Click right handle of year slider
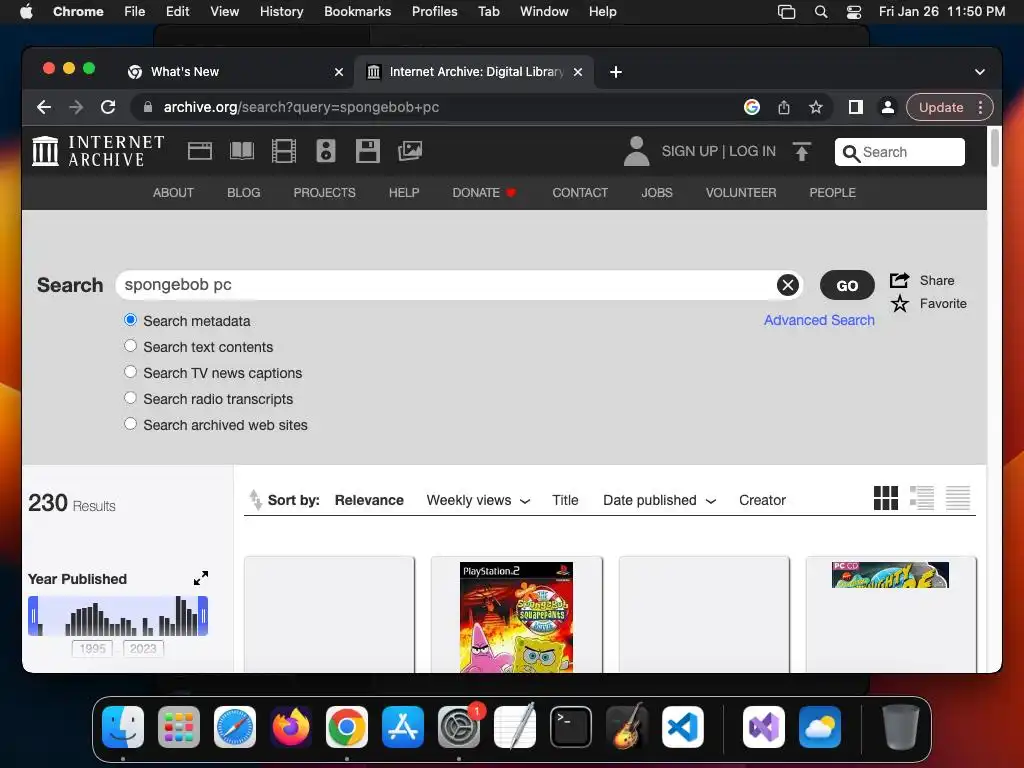The image size is (1024, 768). pyautogui.click(x=203, y=616)
